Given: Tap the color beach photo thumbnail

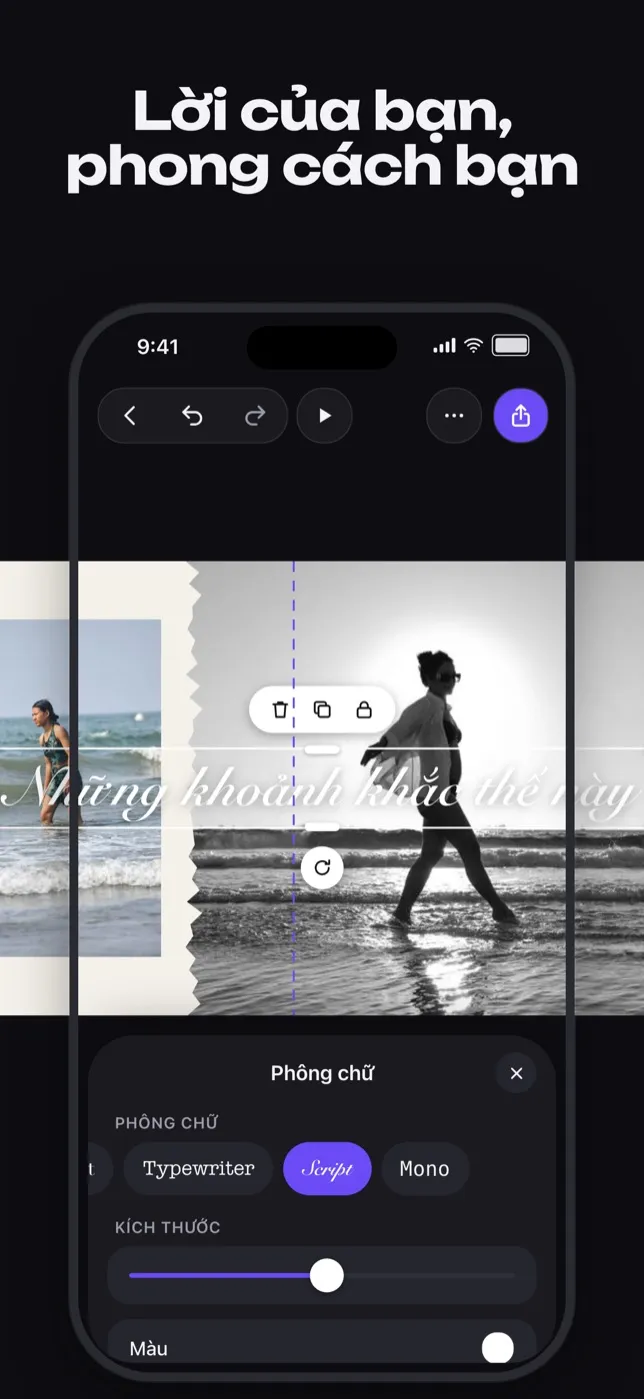Looking at the screenshot, I should click(x=80, y=787).
